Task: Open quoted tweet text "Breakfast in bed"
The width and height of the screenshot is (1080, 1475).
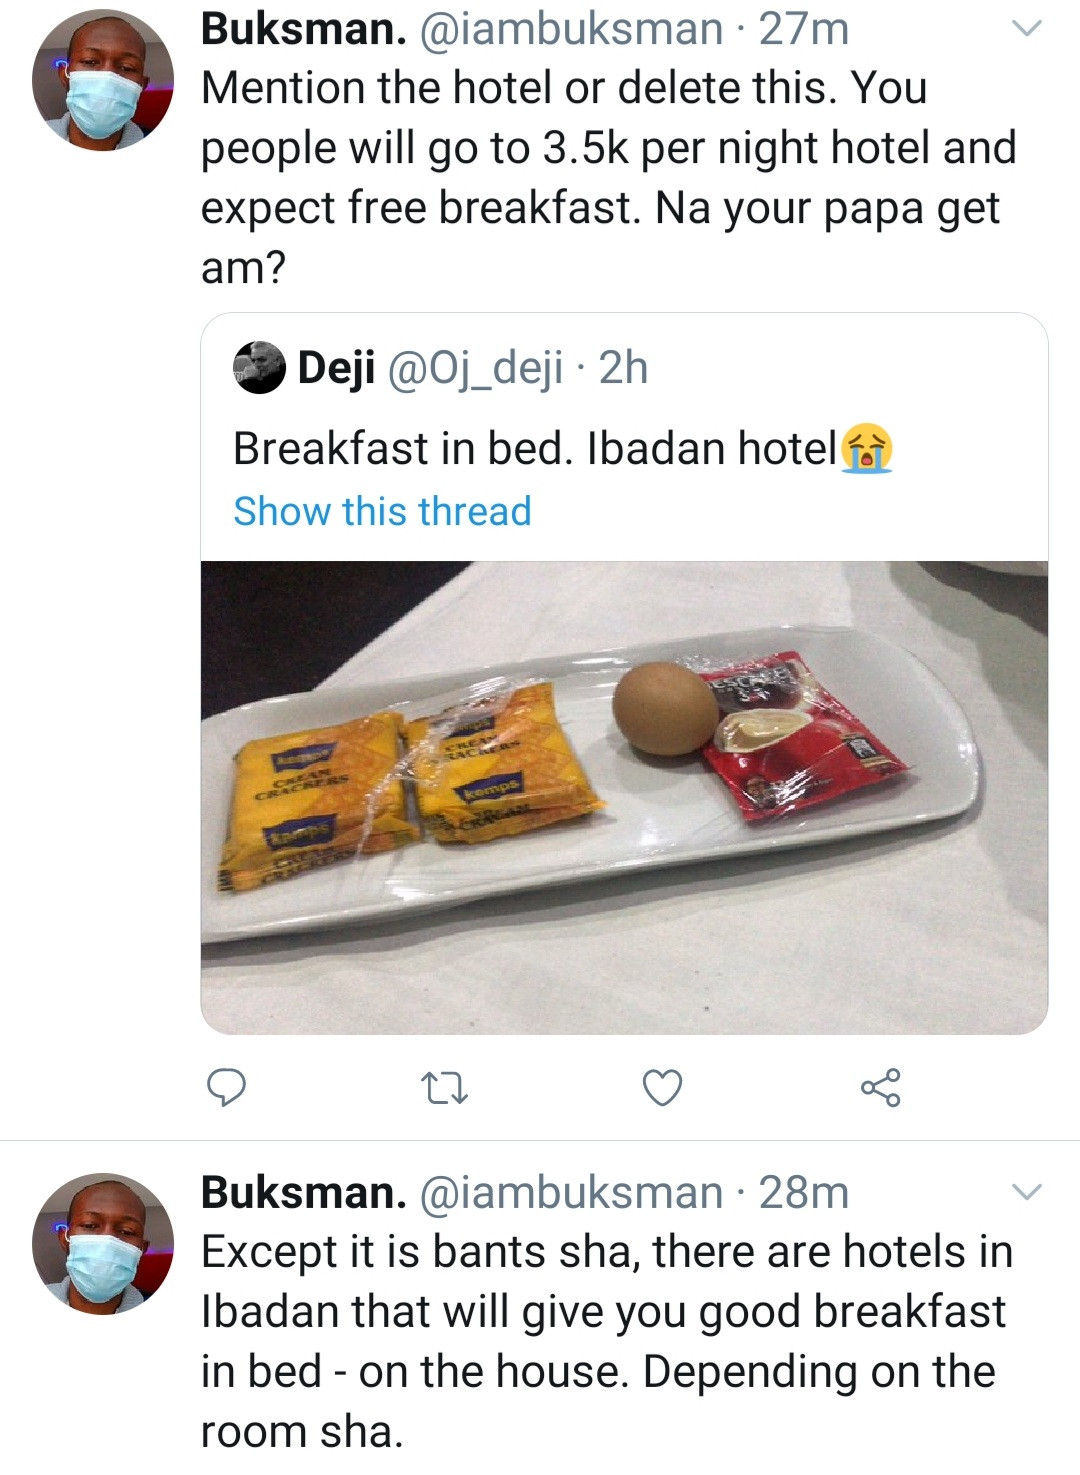Action: (534, 448)
